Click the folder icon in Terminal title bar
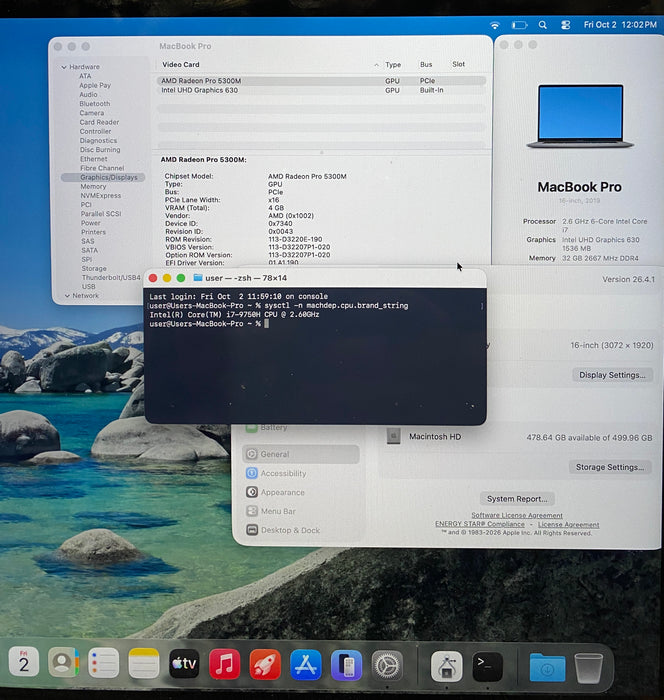 pos(198,278)
